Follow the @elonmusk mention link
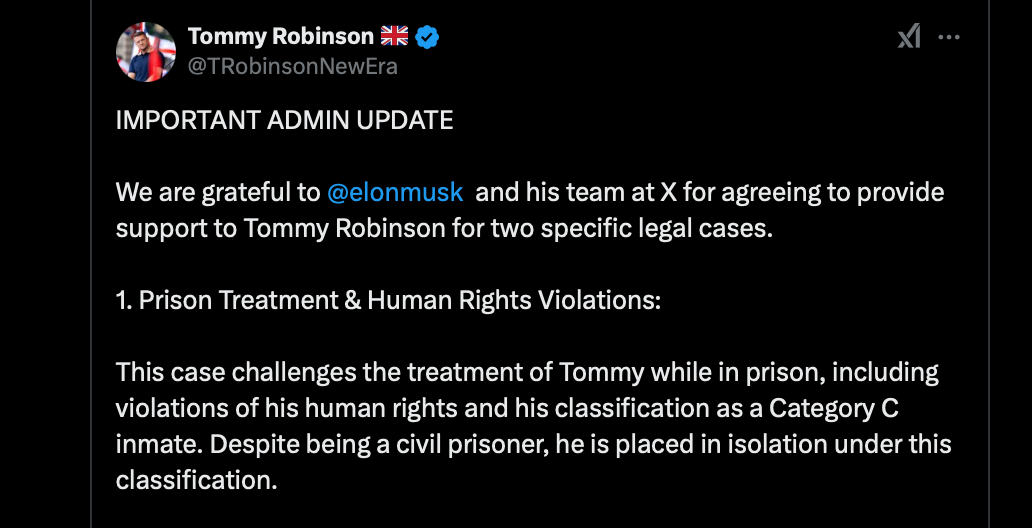1032x528 pixels. point(395,192)
